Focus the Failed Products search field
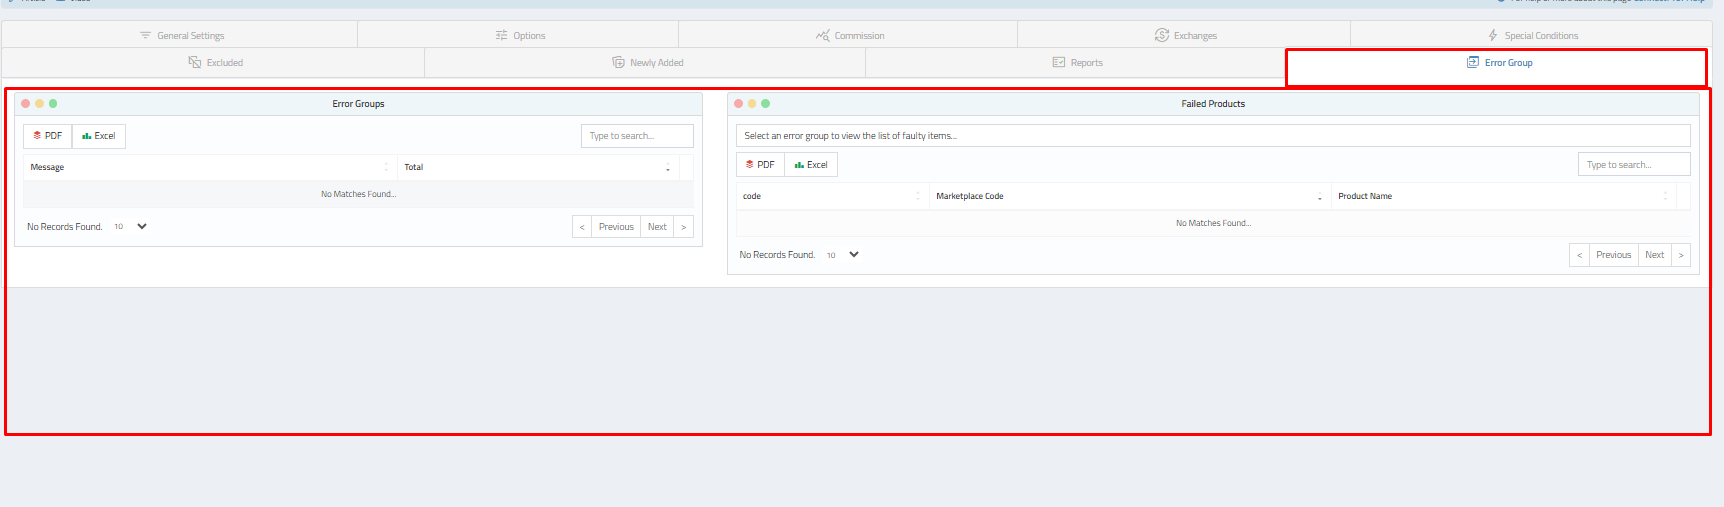Image resolution: width=1724 pixels, height=507 pixels. click(x=1633, y=165)
